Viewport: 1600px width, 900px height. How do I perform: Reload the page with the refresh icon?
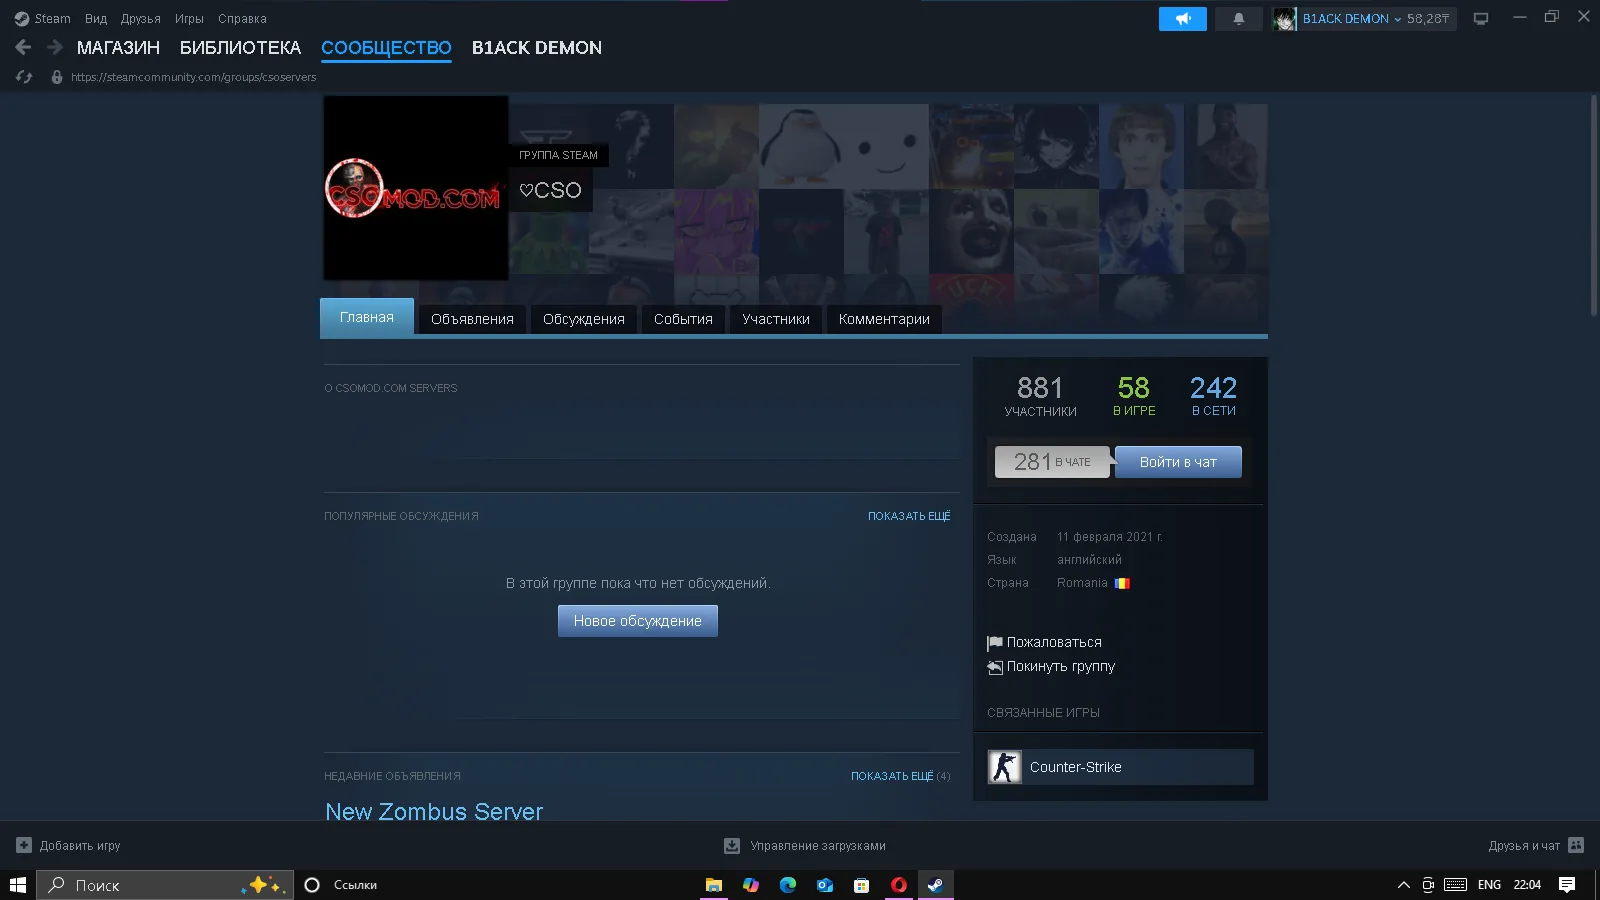pos(24,77)
